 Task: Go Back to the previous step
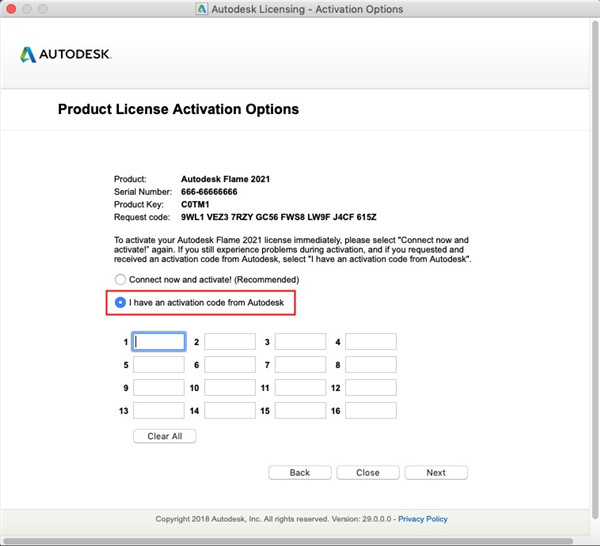pyautogui.click(x=300, y=472)
